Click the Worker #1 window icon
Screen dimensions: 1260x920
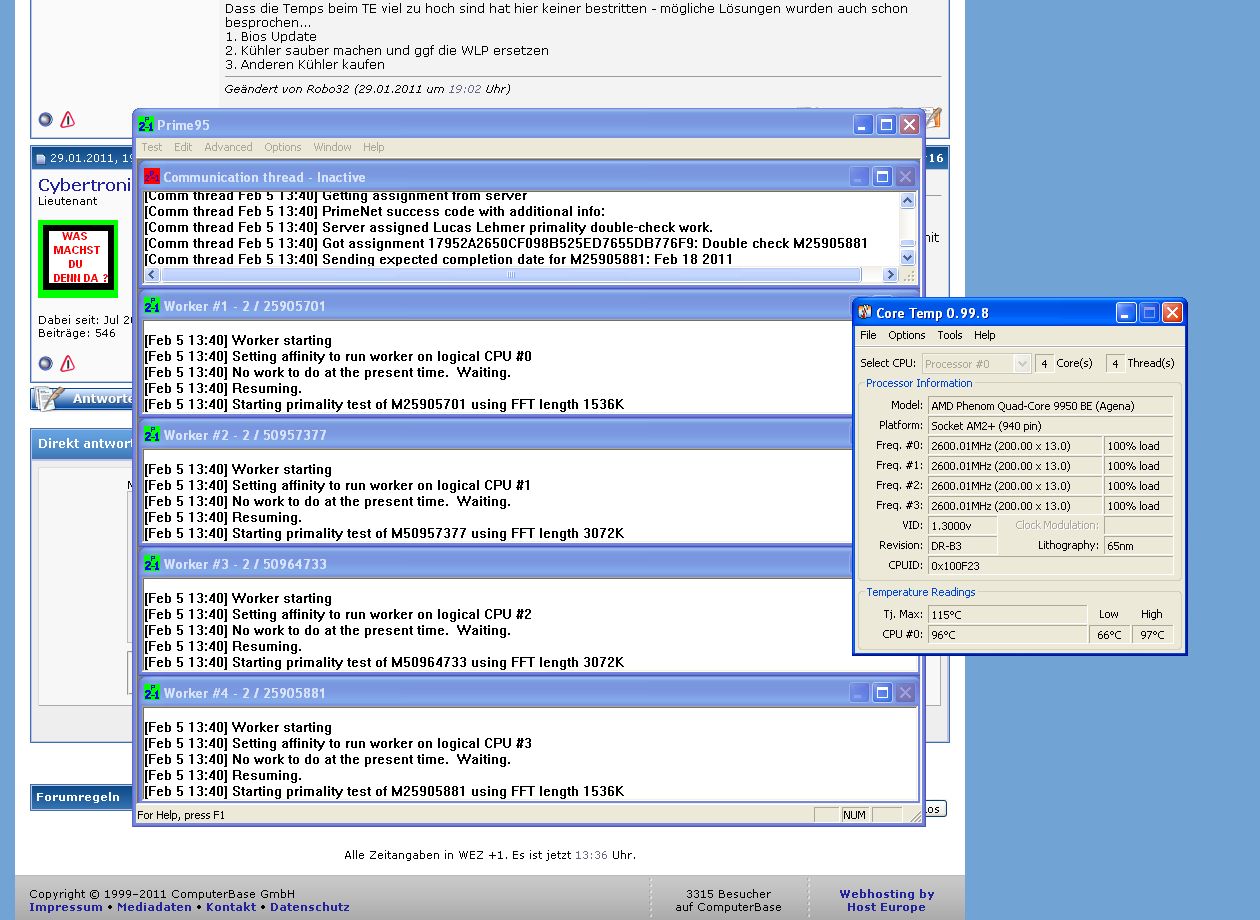(x=152, y=306)
